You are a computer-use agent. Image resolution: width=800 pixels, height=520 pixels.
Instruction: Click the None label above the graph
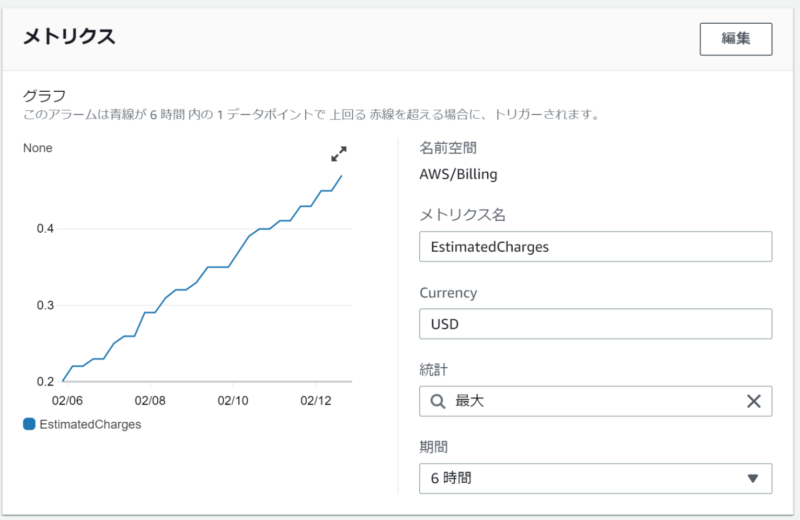pos(37,148)
